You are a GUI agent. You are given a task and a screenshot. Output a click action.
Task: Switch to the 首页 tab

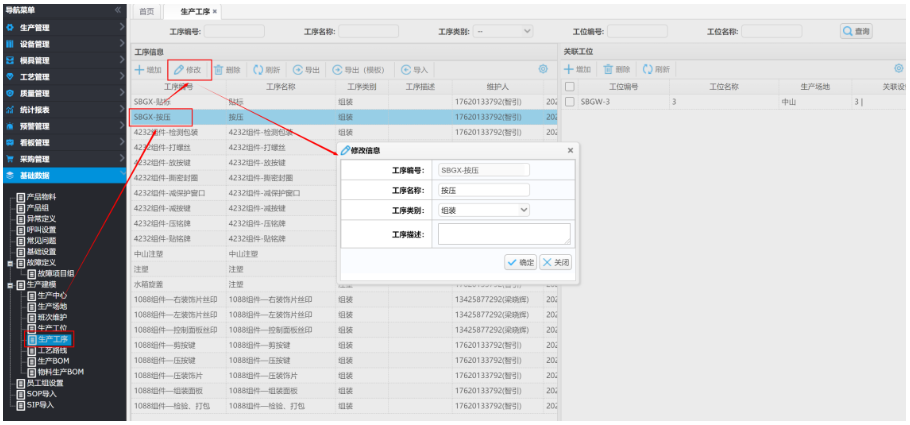(147, 11)
